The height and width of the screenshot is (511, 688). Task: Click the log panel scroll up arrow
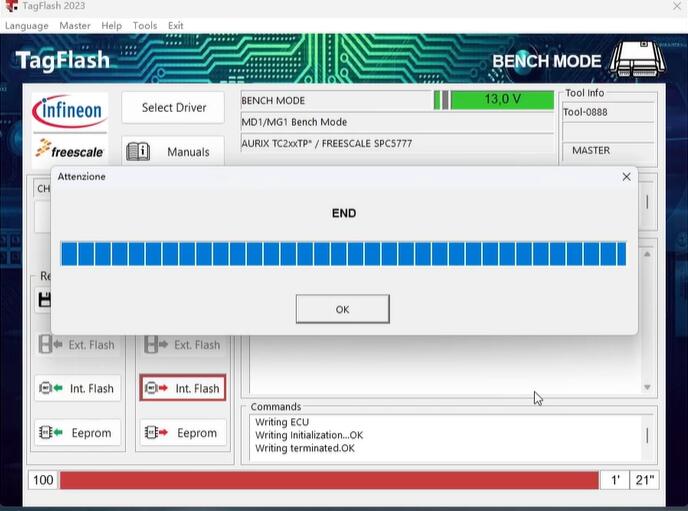(x=647, y=254)
